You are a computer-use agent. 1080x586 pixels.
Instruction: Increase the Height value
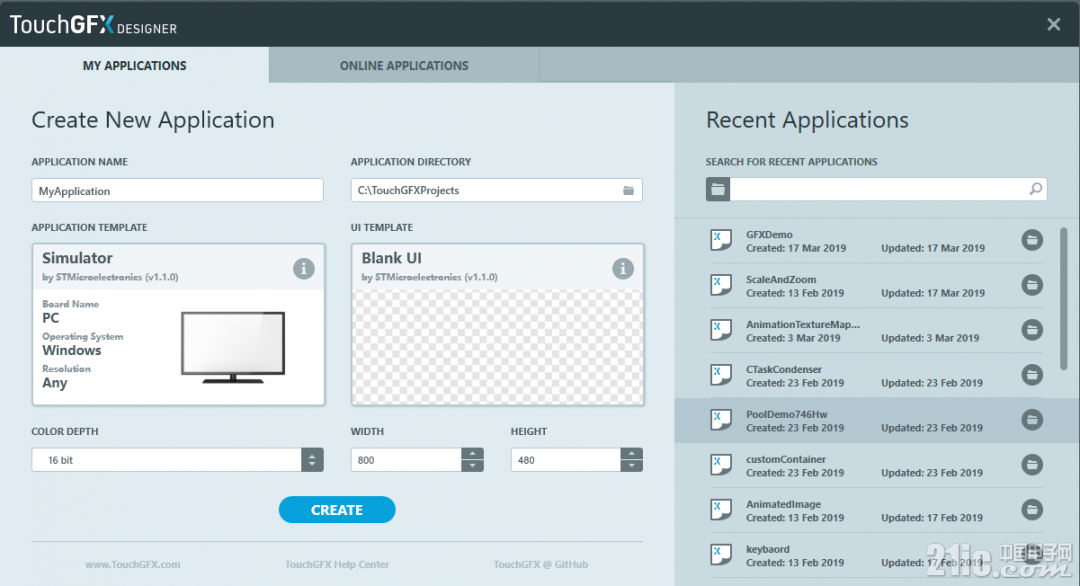pyautogui.click(x=632, y=454)
